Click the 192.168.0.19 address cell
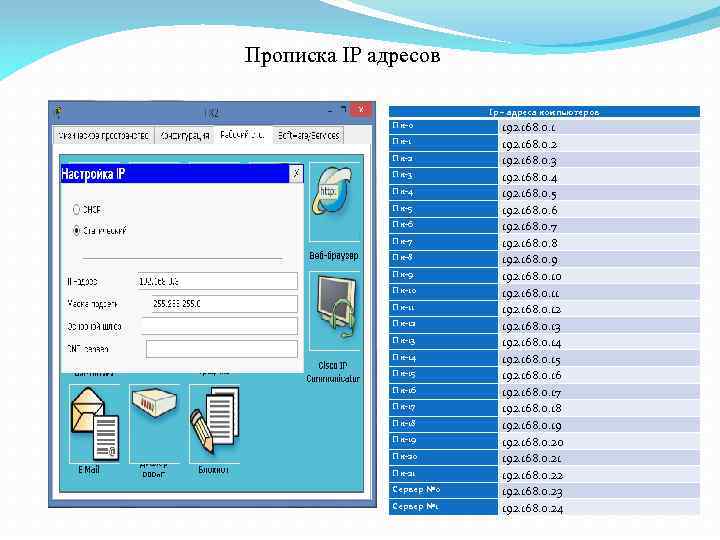Image resolution: width=720 pixels, height=540 pixels. pos(599,425)
